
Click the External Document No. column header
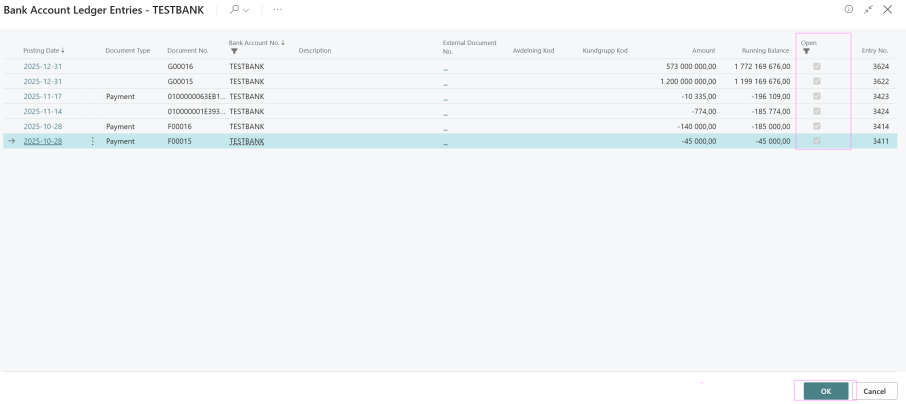click(470, 47)
